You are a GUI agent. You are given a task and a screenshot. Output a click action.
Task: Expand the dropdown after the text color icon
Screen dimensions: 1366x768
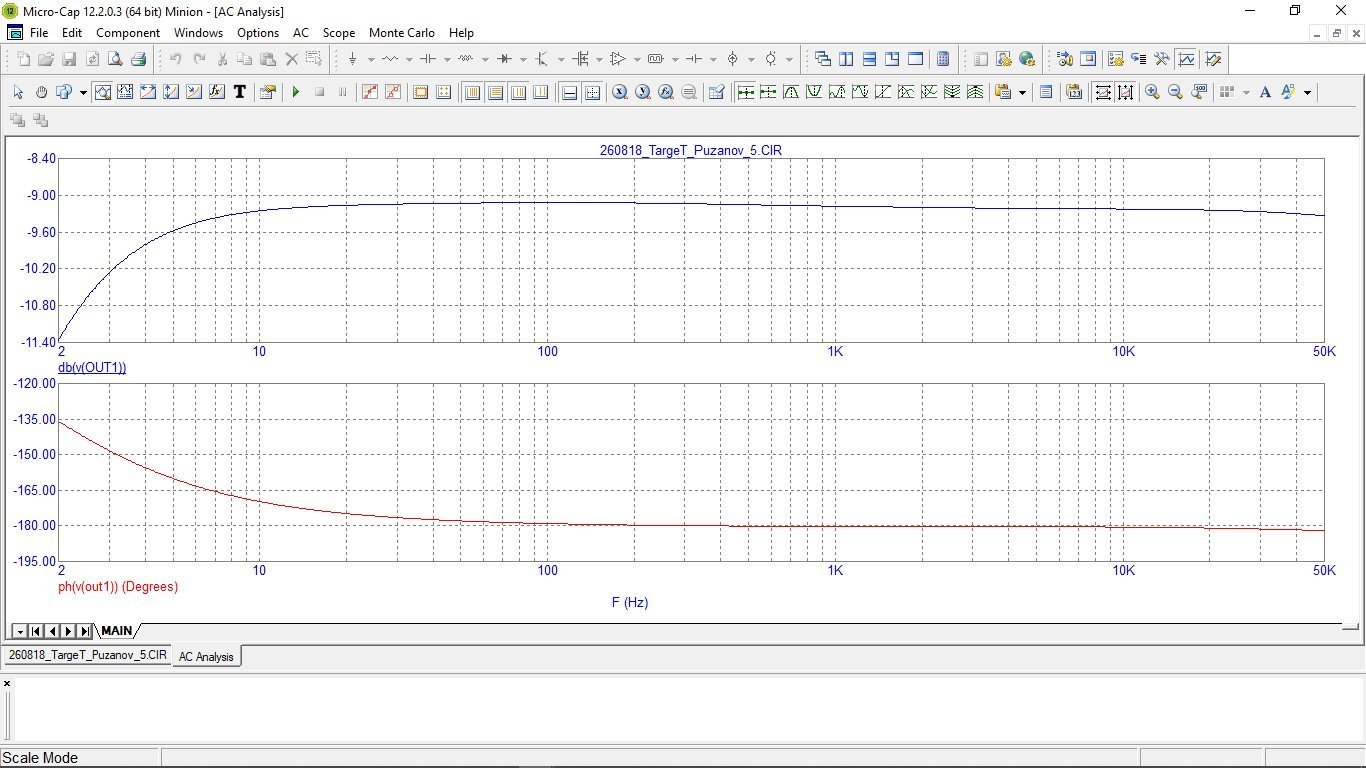[x=1307, y=92]
